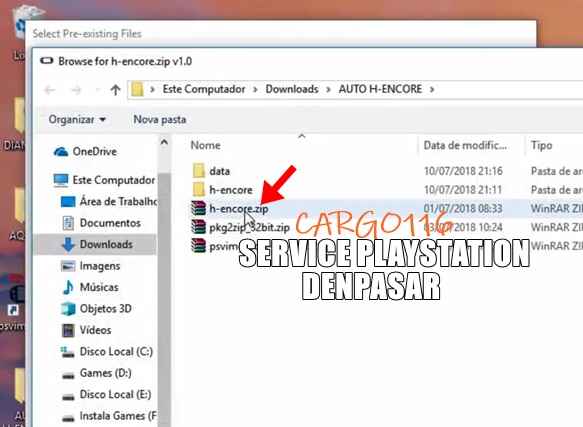Screen dimensions: 583x427
Task: Sort by Tipo column header
Action: pyautogui.click(x=541, y=145)
